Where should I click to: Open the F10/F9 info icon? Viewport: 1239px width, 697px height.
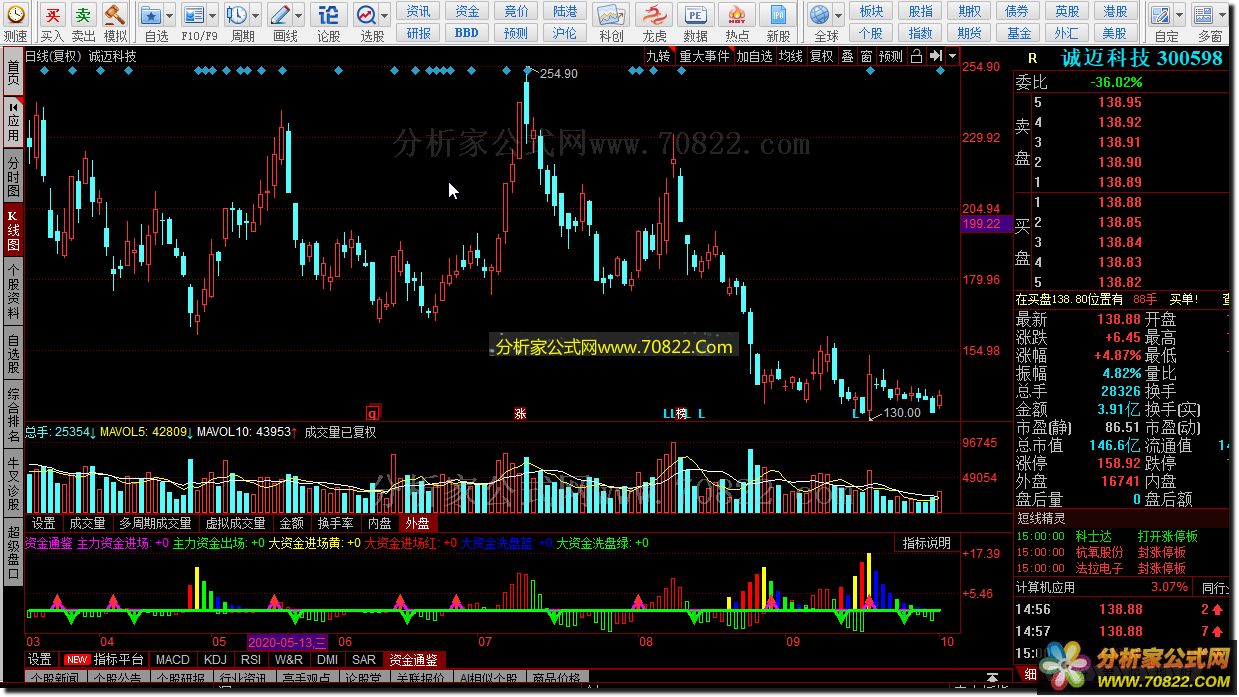(x=193, y=15)
